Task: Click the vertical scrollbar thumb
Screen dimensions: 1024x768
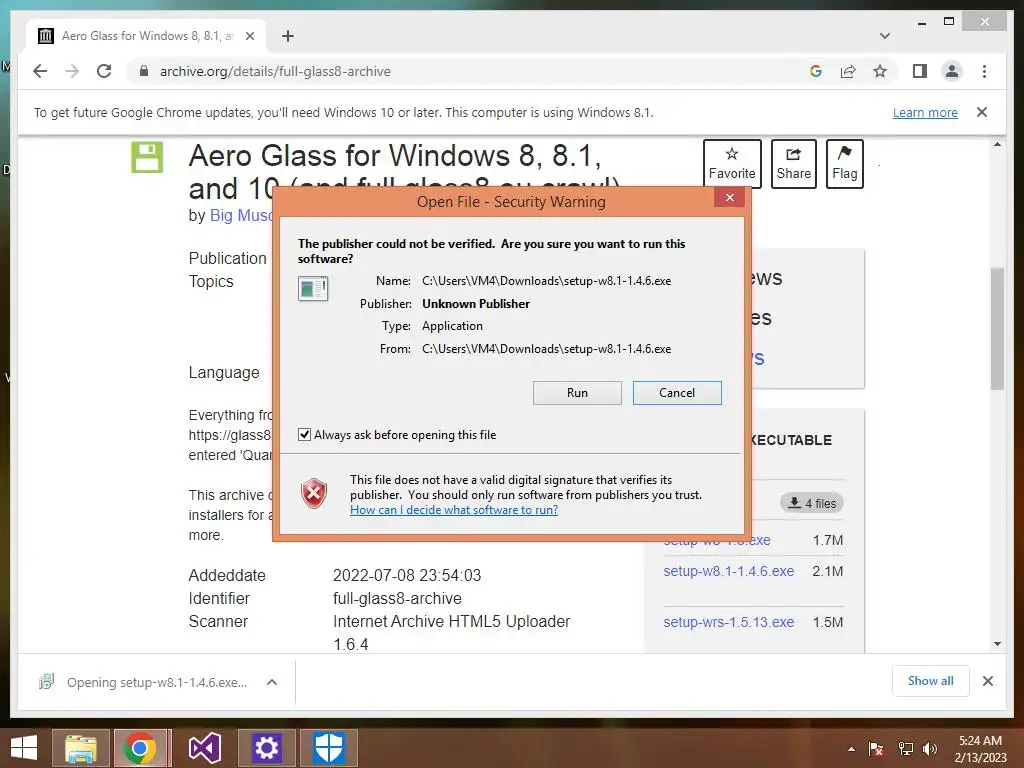Action: point(997,328)
